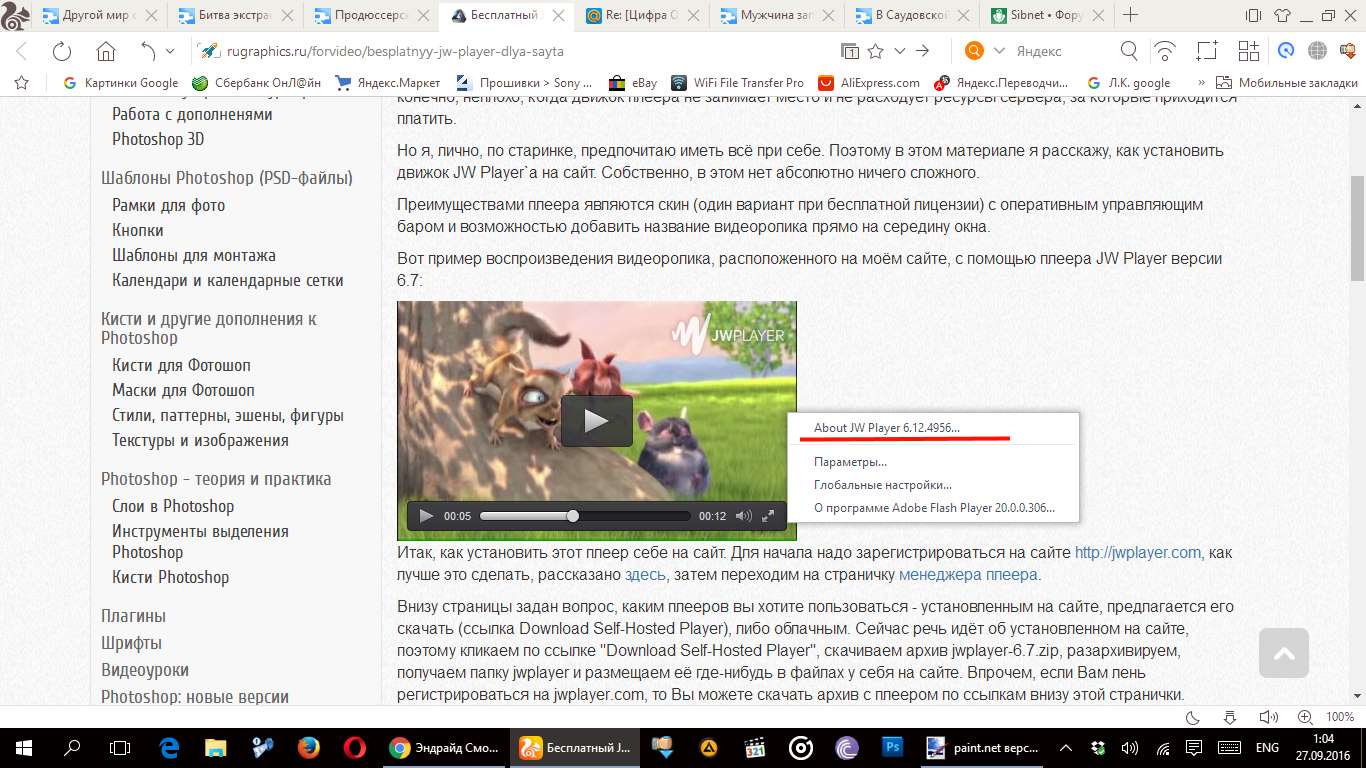
Task: Open "Слои в Photoshop" sidebar link
Action: point(173,506)
